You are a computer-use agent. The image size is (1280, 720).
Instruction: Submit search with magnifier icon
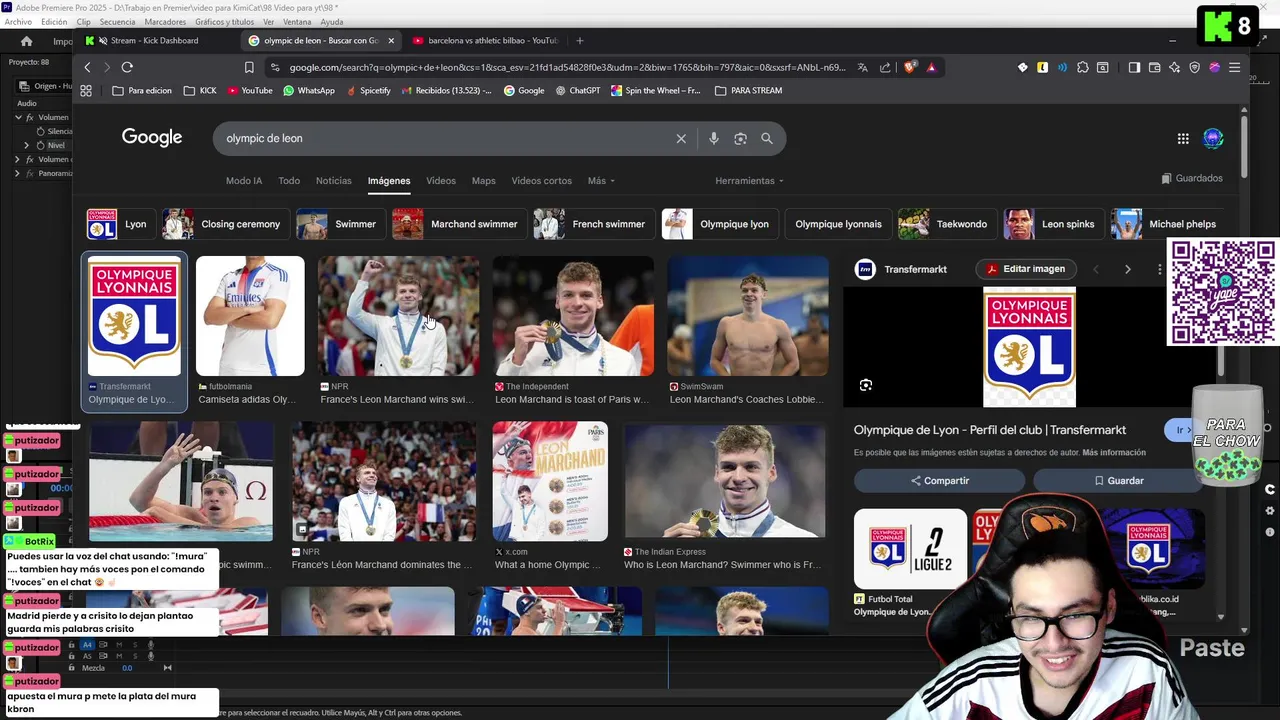(767, 138)
